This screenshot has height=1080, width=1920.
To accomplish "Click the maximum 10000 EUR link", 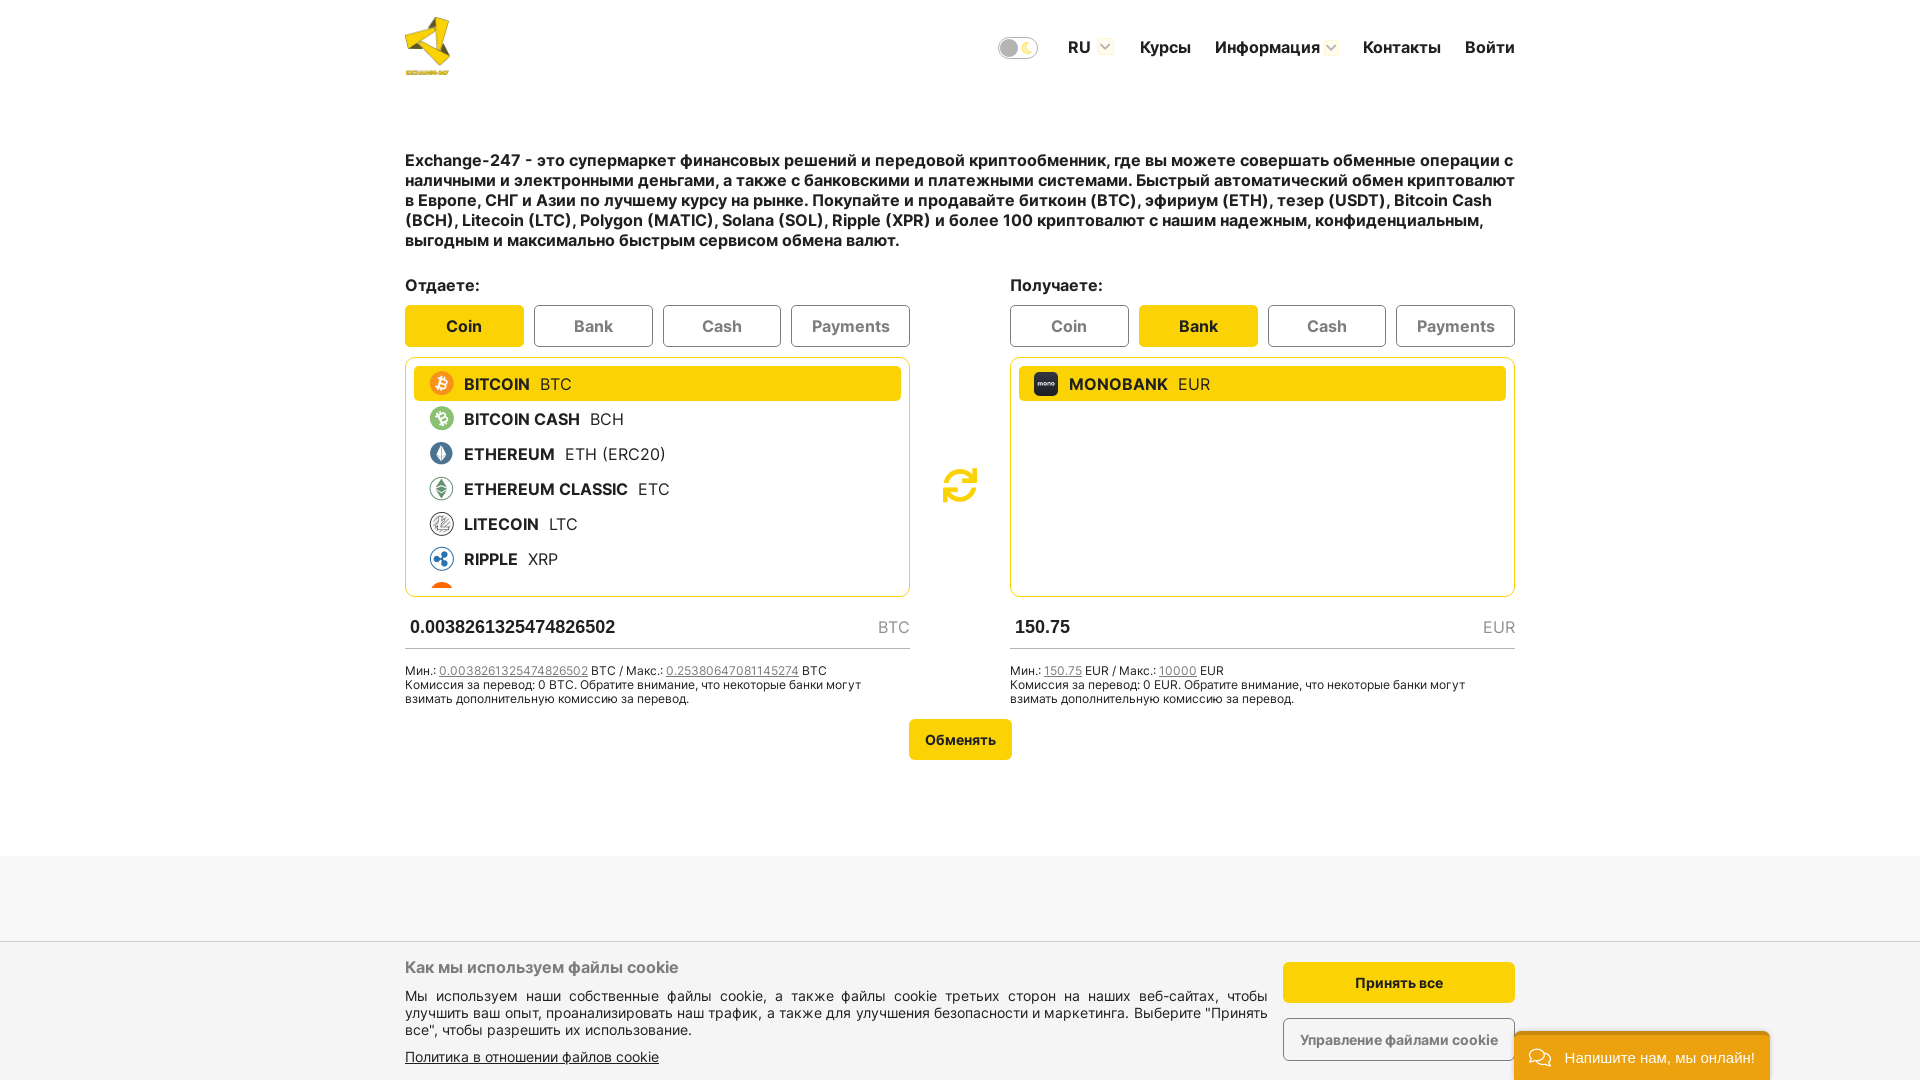I will (1177, 671).
